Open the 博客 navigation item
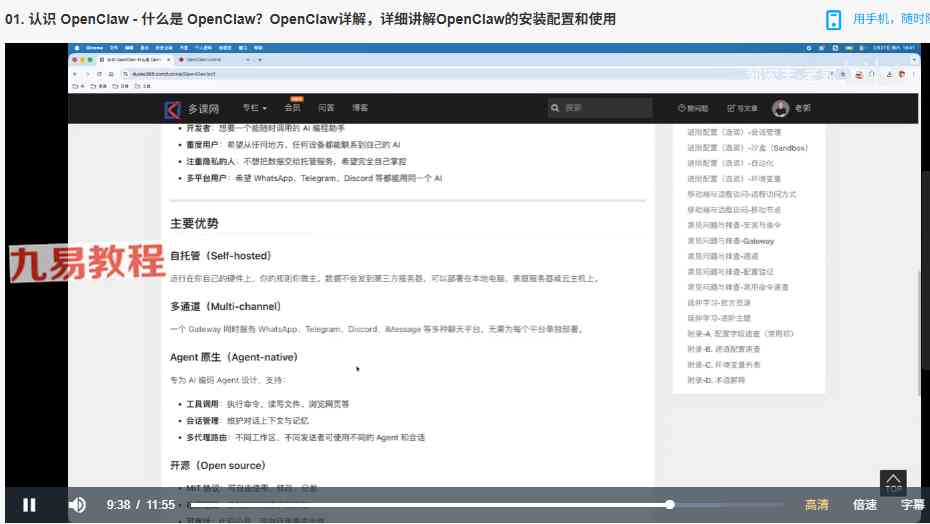 tap(359, 108)
